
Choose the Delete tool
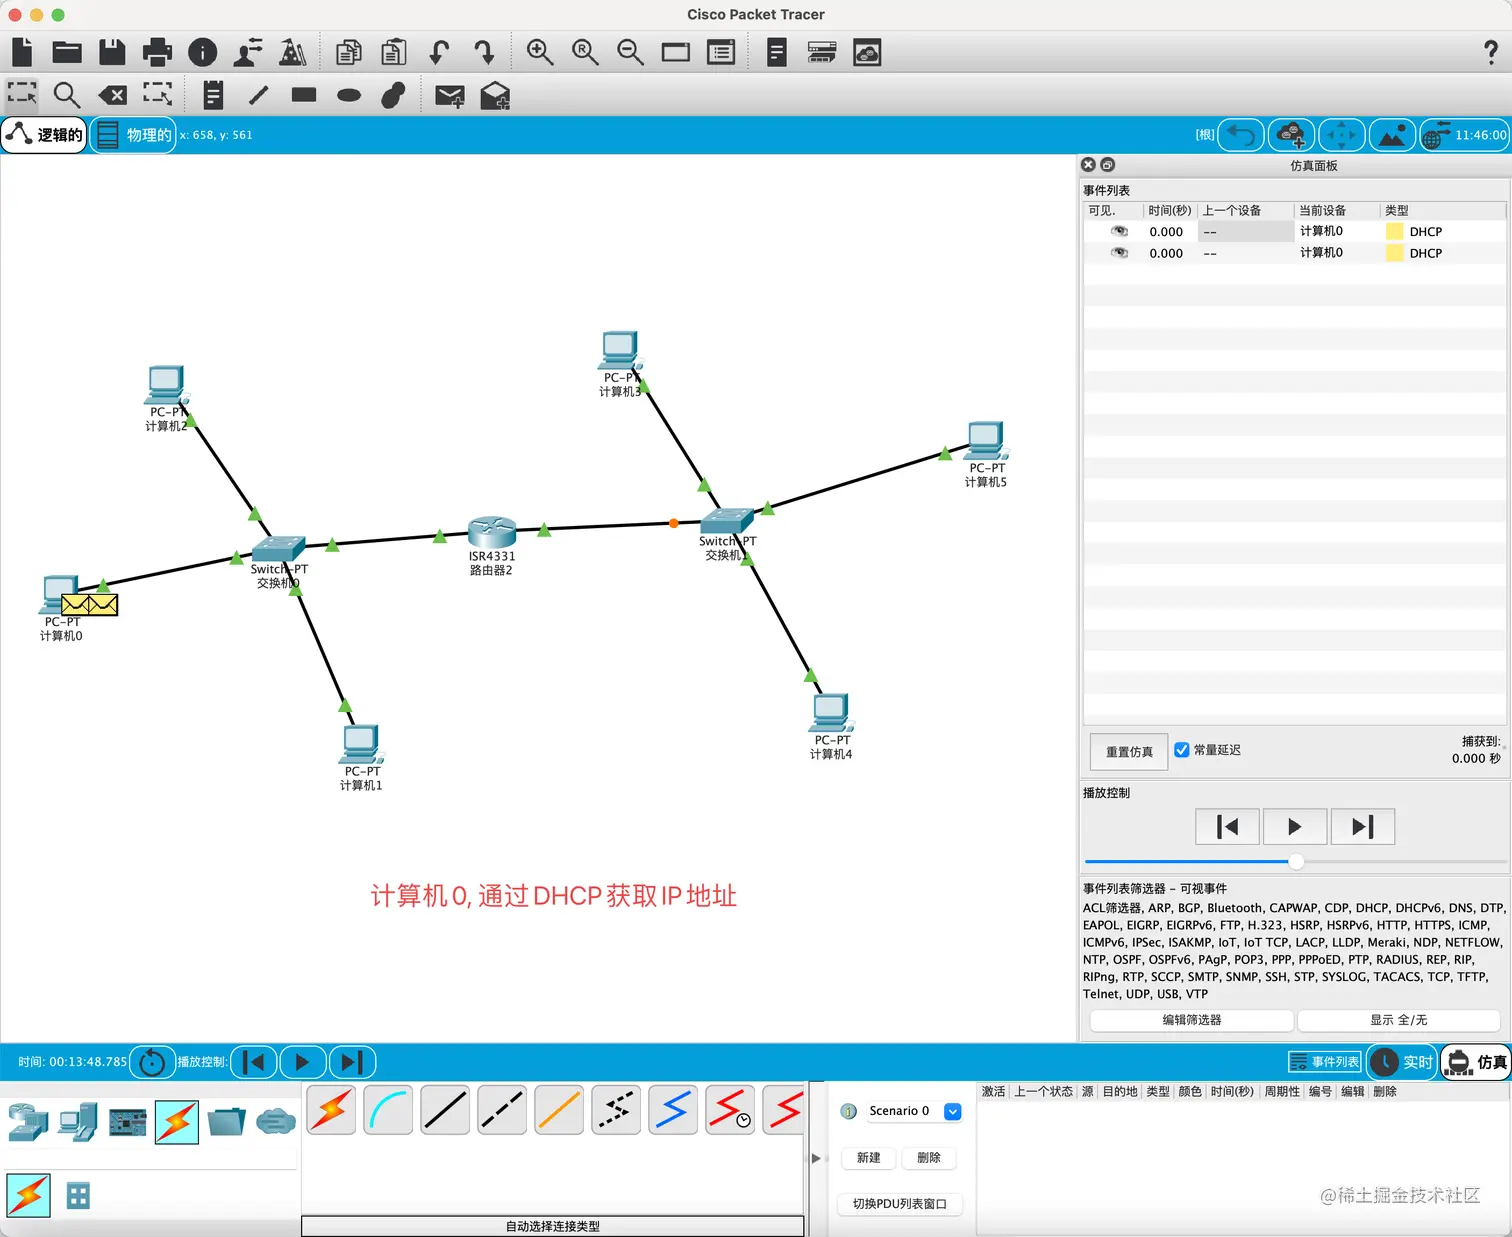pyautogui.click(x=112, y=95)
